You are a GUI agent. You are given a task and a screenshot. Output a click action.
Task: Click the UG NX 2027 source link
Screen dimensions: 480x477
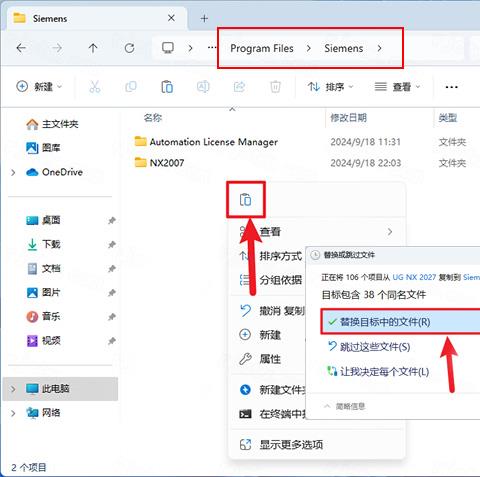pos(414,277)
